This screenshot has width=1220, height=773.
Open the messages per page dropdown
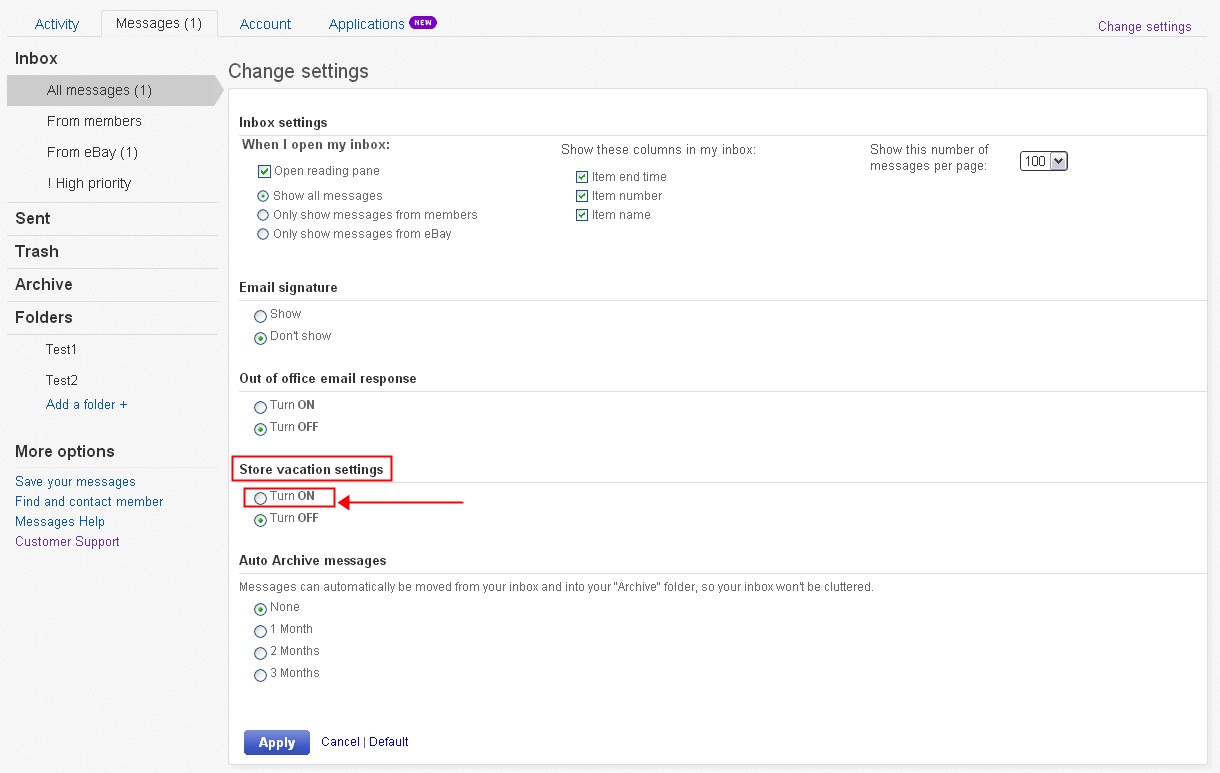(1043, 161)
